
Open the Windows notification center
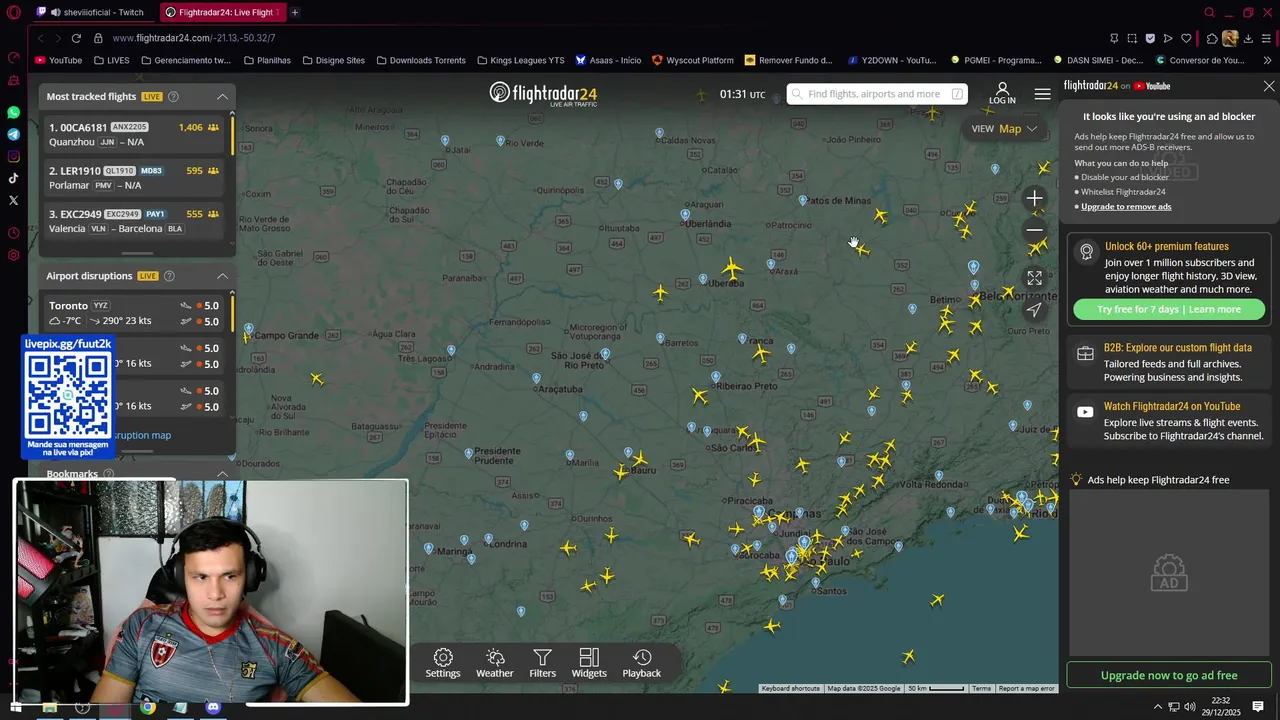click(1258, 707)
